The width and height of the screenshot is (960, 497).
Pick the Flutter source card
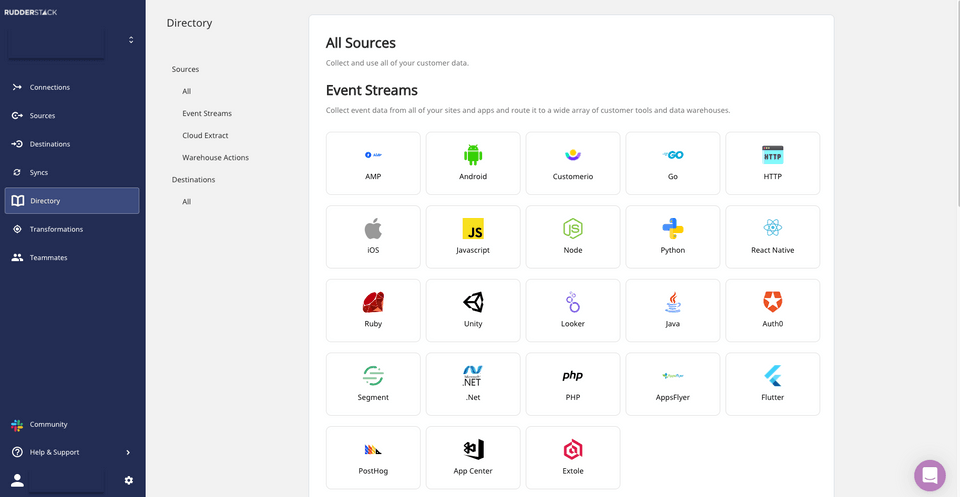tap(772, 384)
